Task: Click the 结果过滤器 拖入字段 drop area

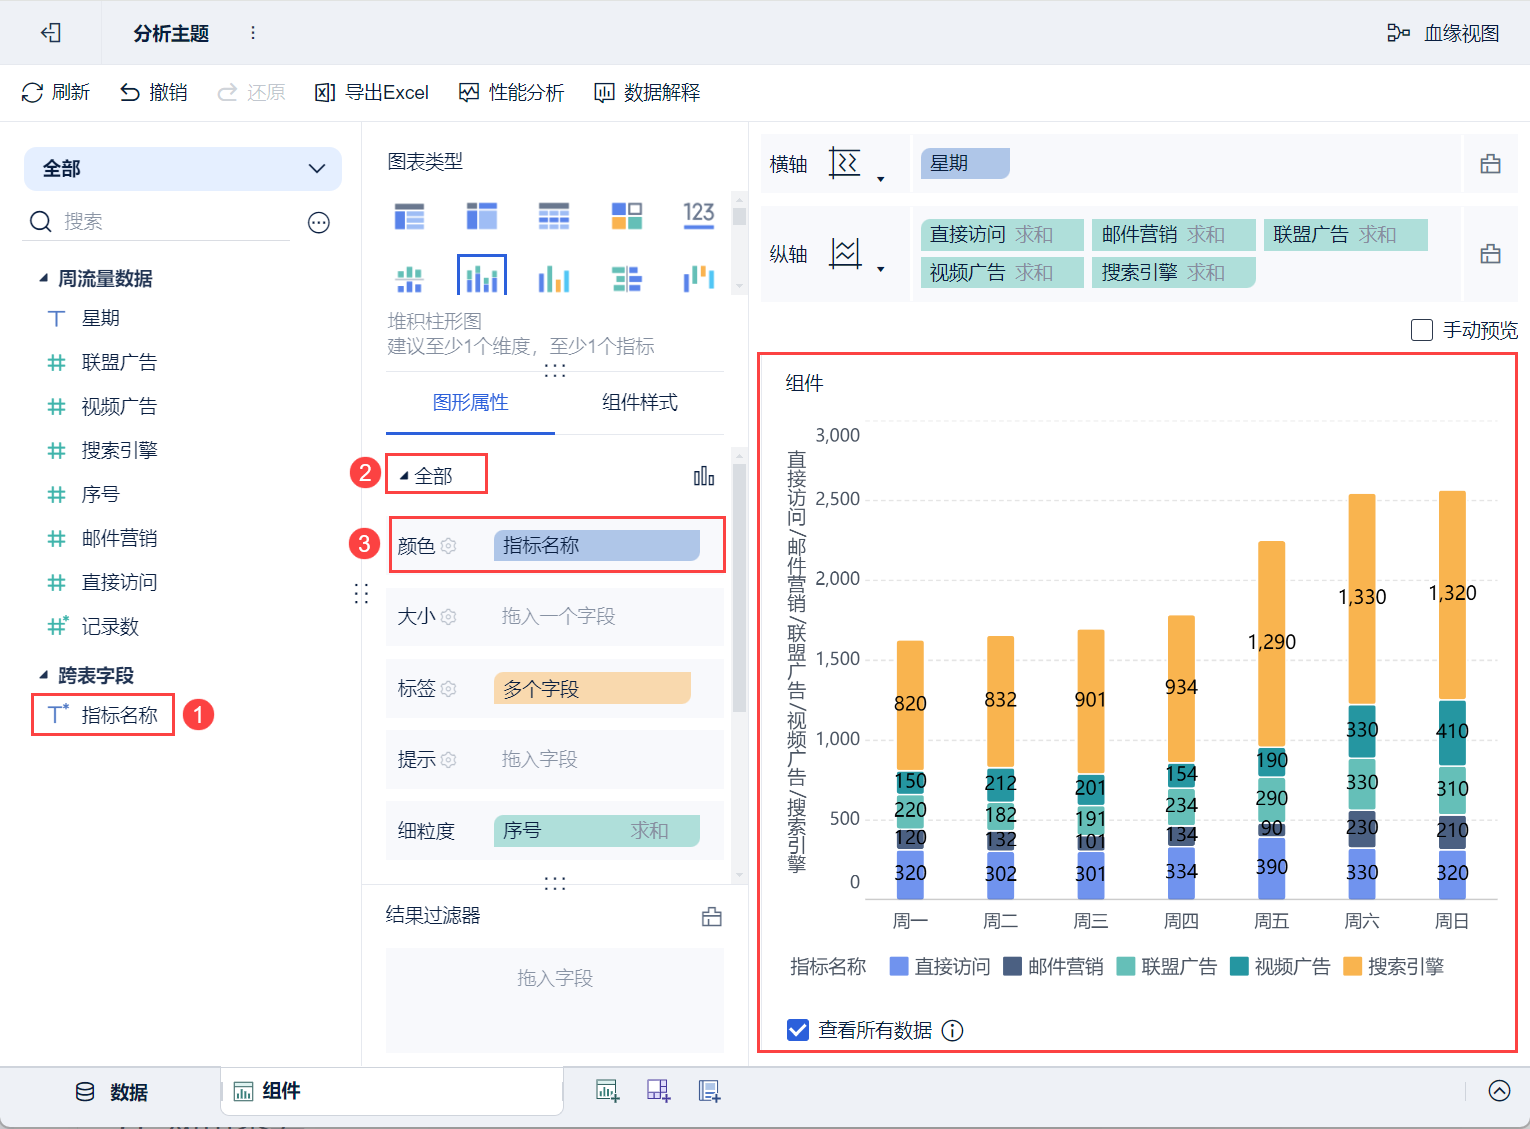Action: 555,1000
